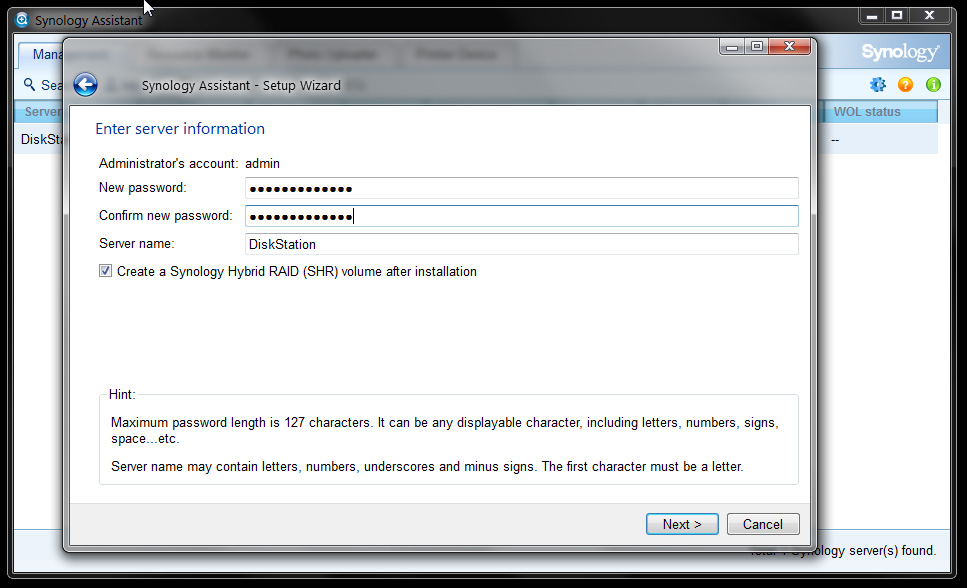Edit the Server name field
This screenshot has height=588, width=967.
point(522,244)
